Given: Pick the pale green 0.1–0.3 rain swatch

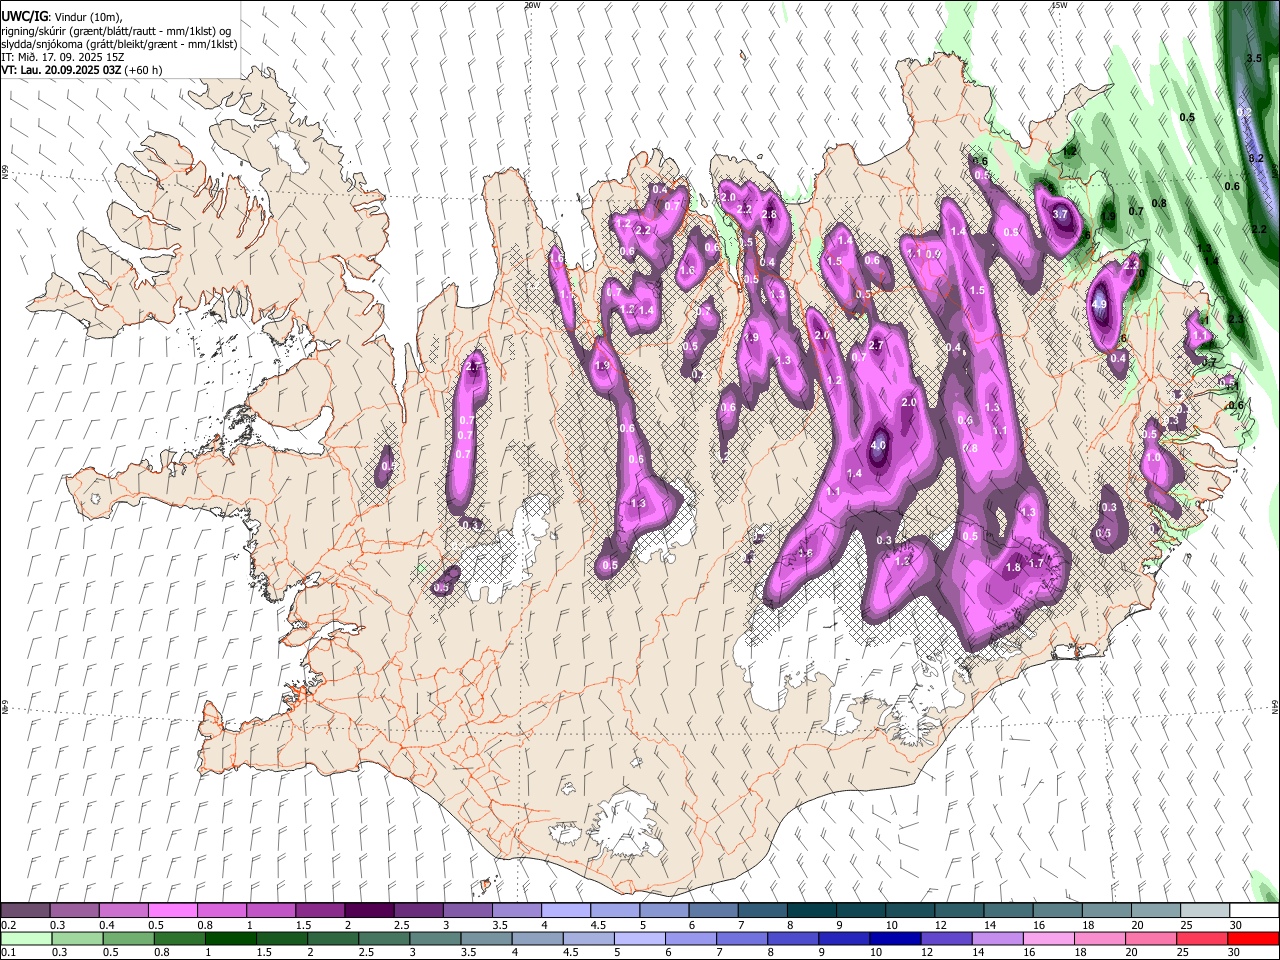Looking at the screenshot, I should 26,939.
